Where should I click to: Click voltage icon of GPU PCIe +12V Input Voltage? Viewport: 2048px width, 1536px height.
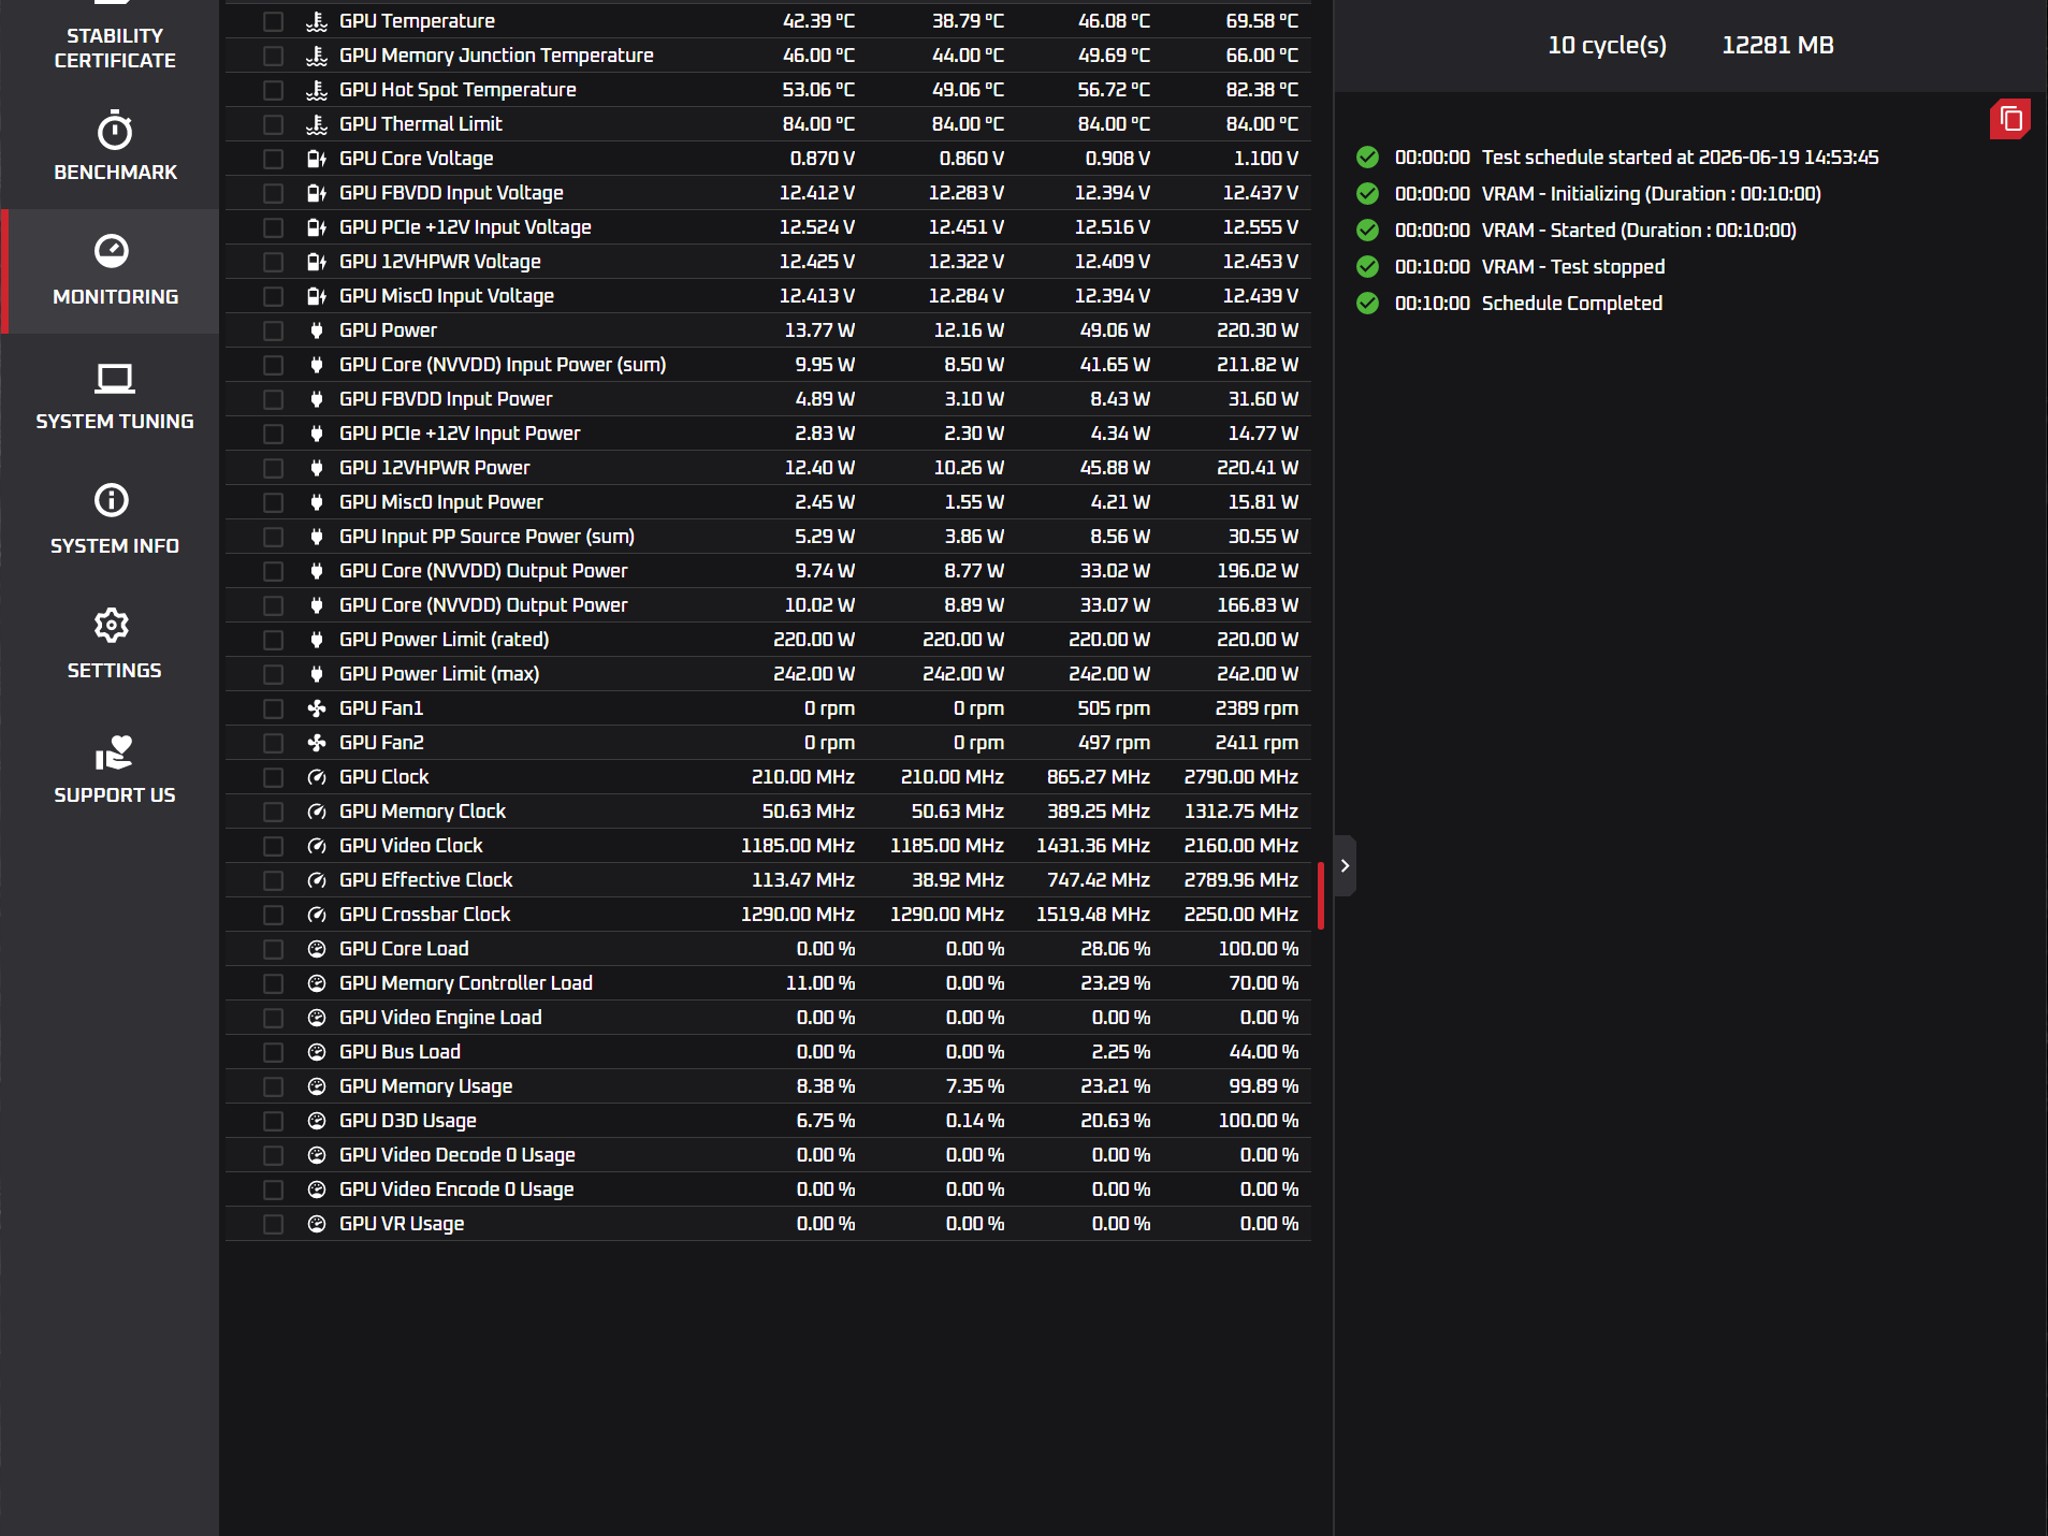(316, 227)
